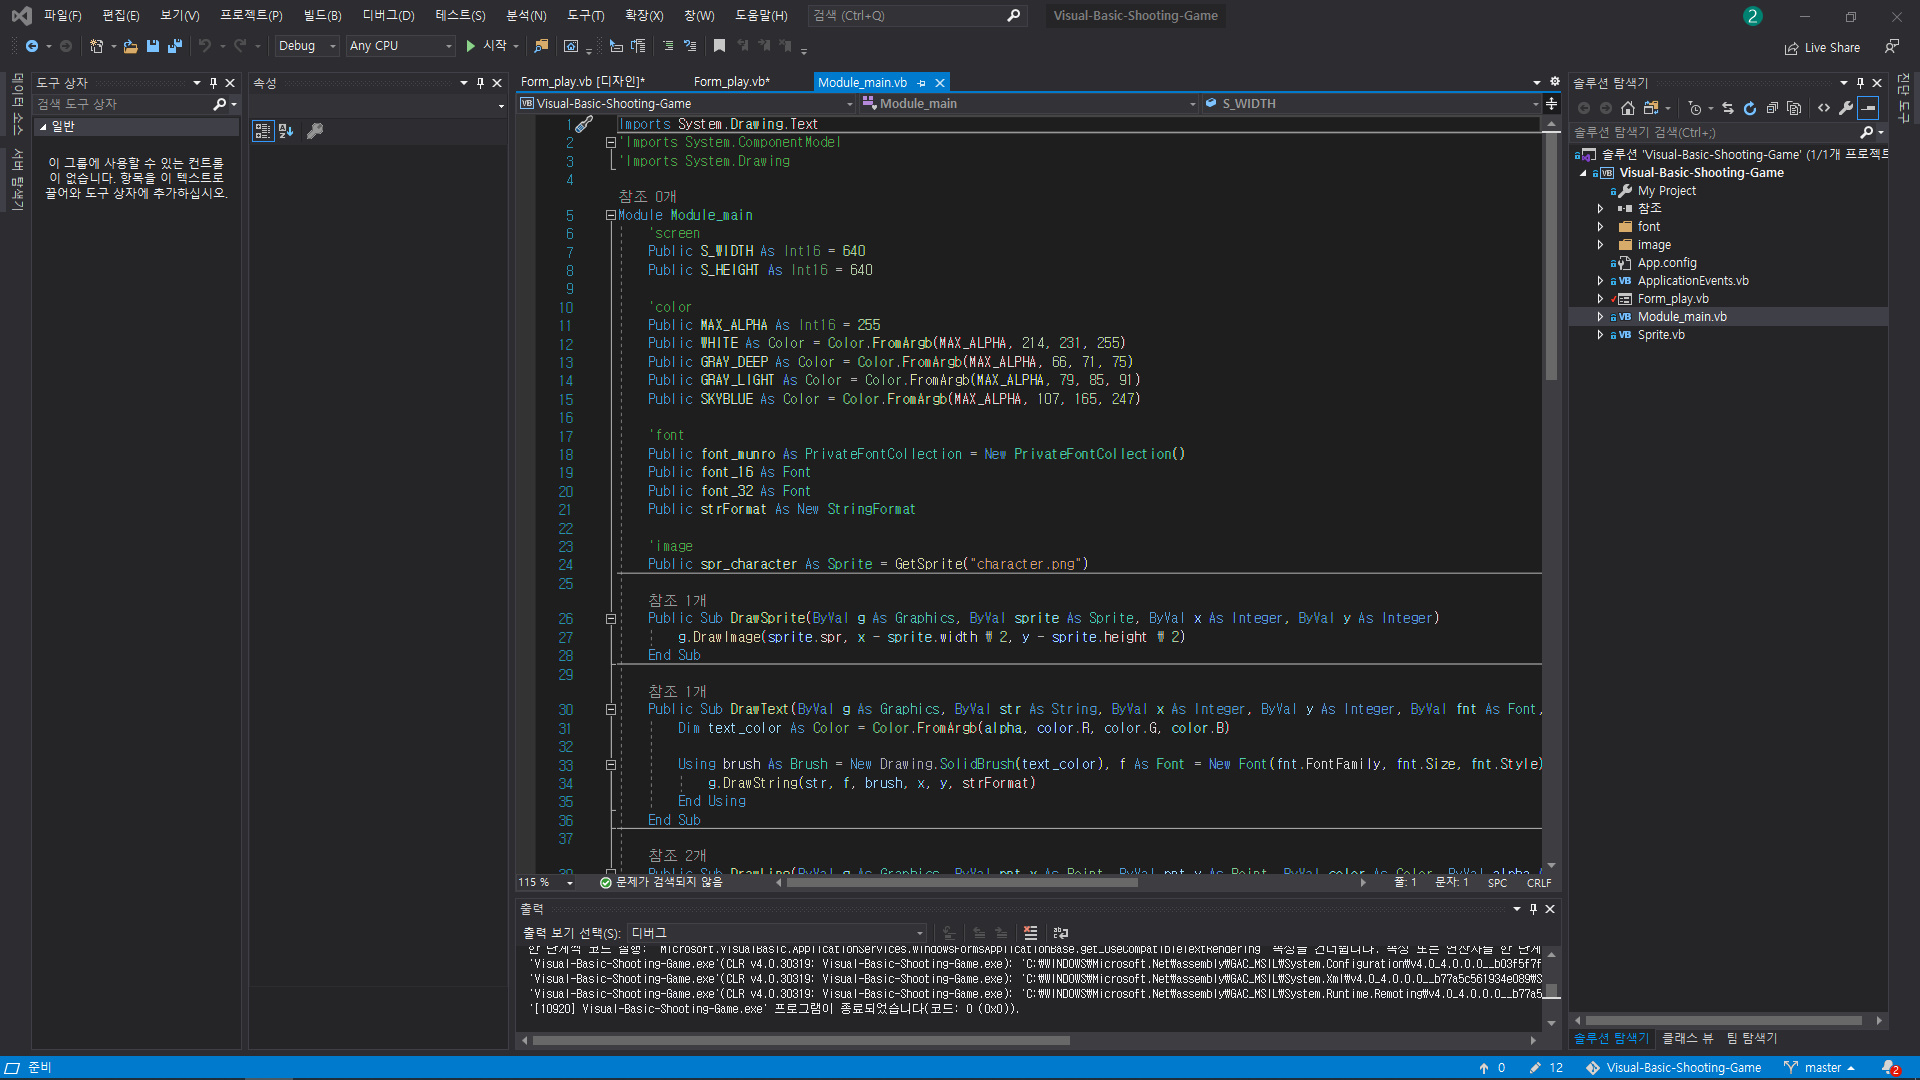Click the Save All toolbar icon

click(175, 46)
